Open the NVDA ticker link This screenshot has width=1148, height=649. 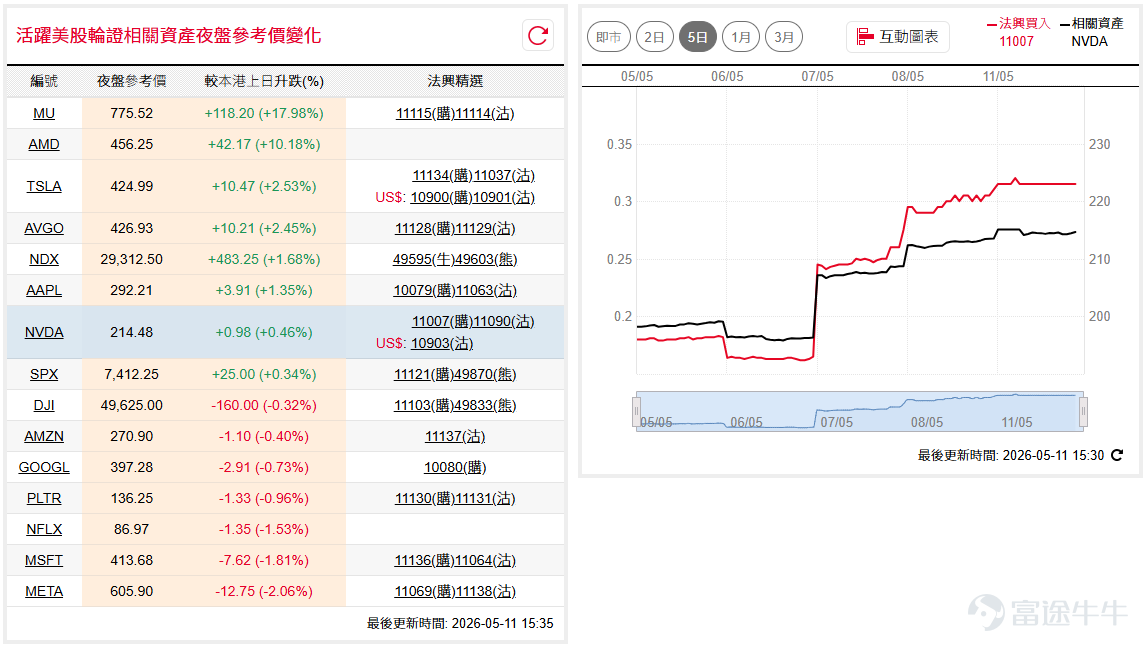pos(44,333)
